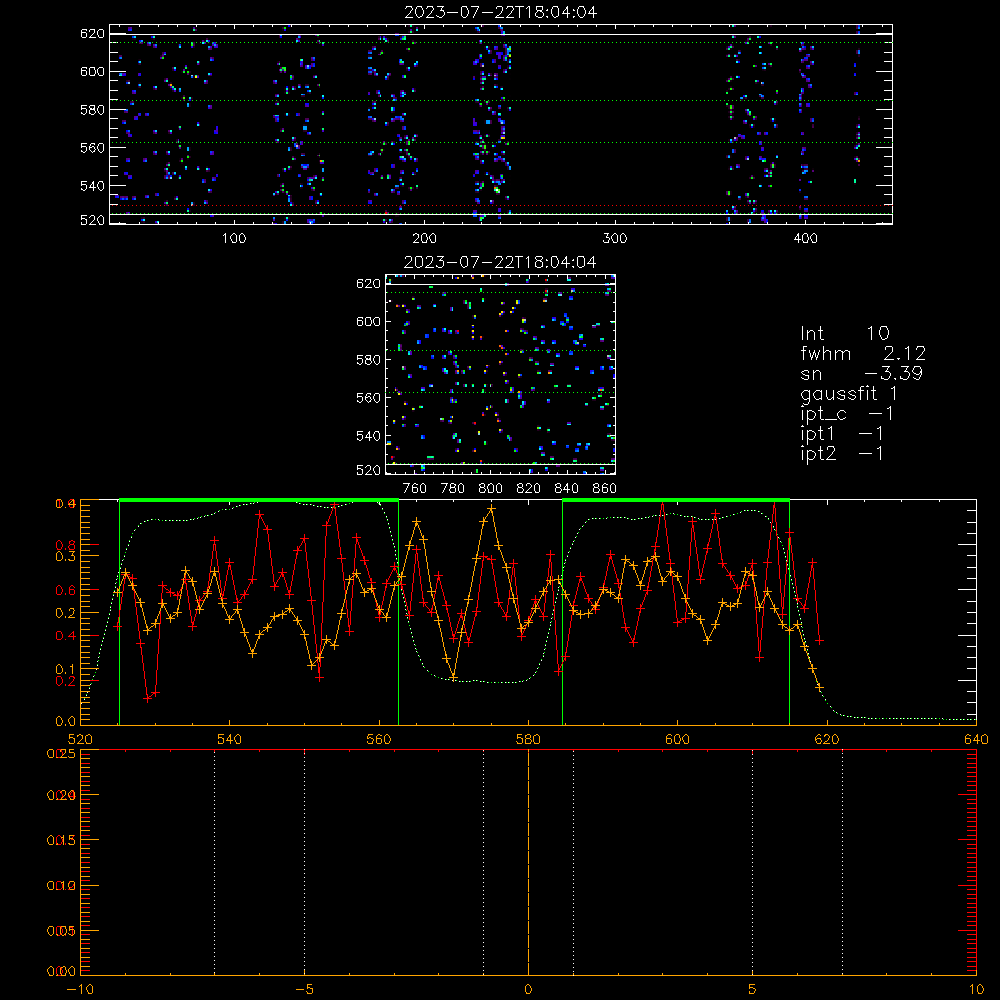
Task: Click the '780' x-axis label of middle image
Action: coord(453,489)
